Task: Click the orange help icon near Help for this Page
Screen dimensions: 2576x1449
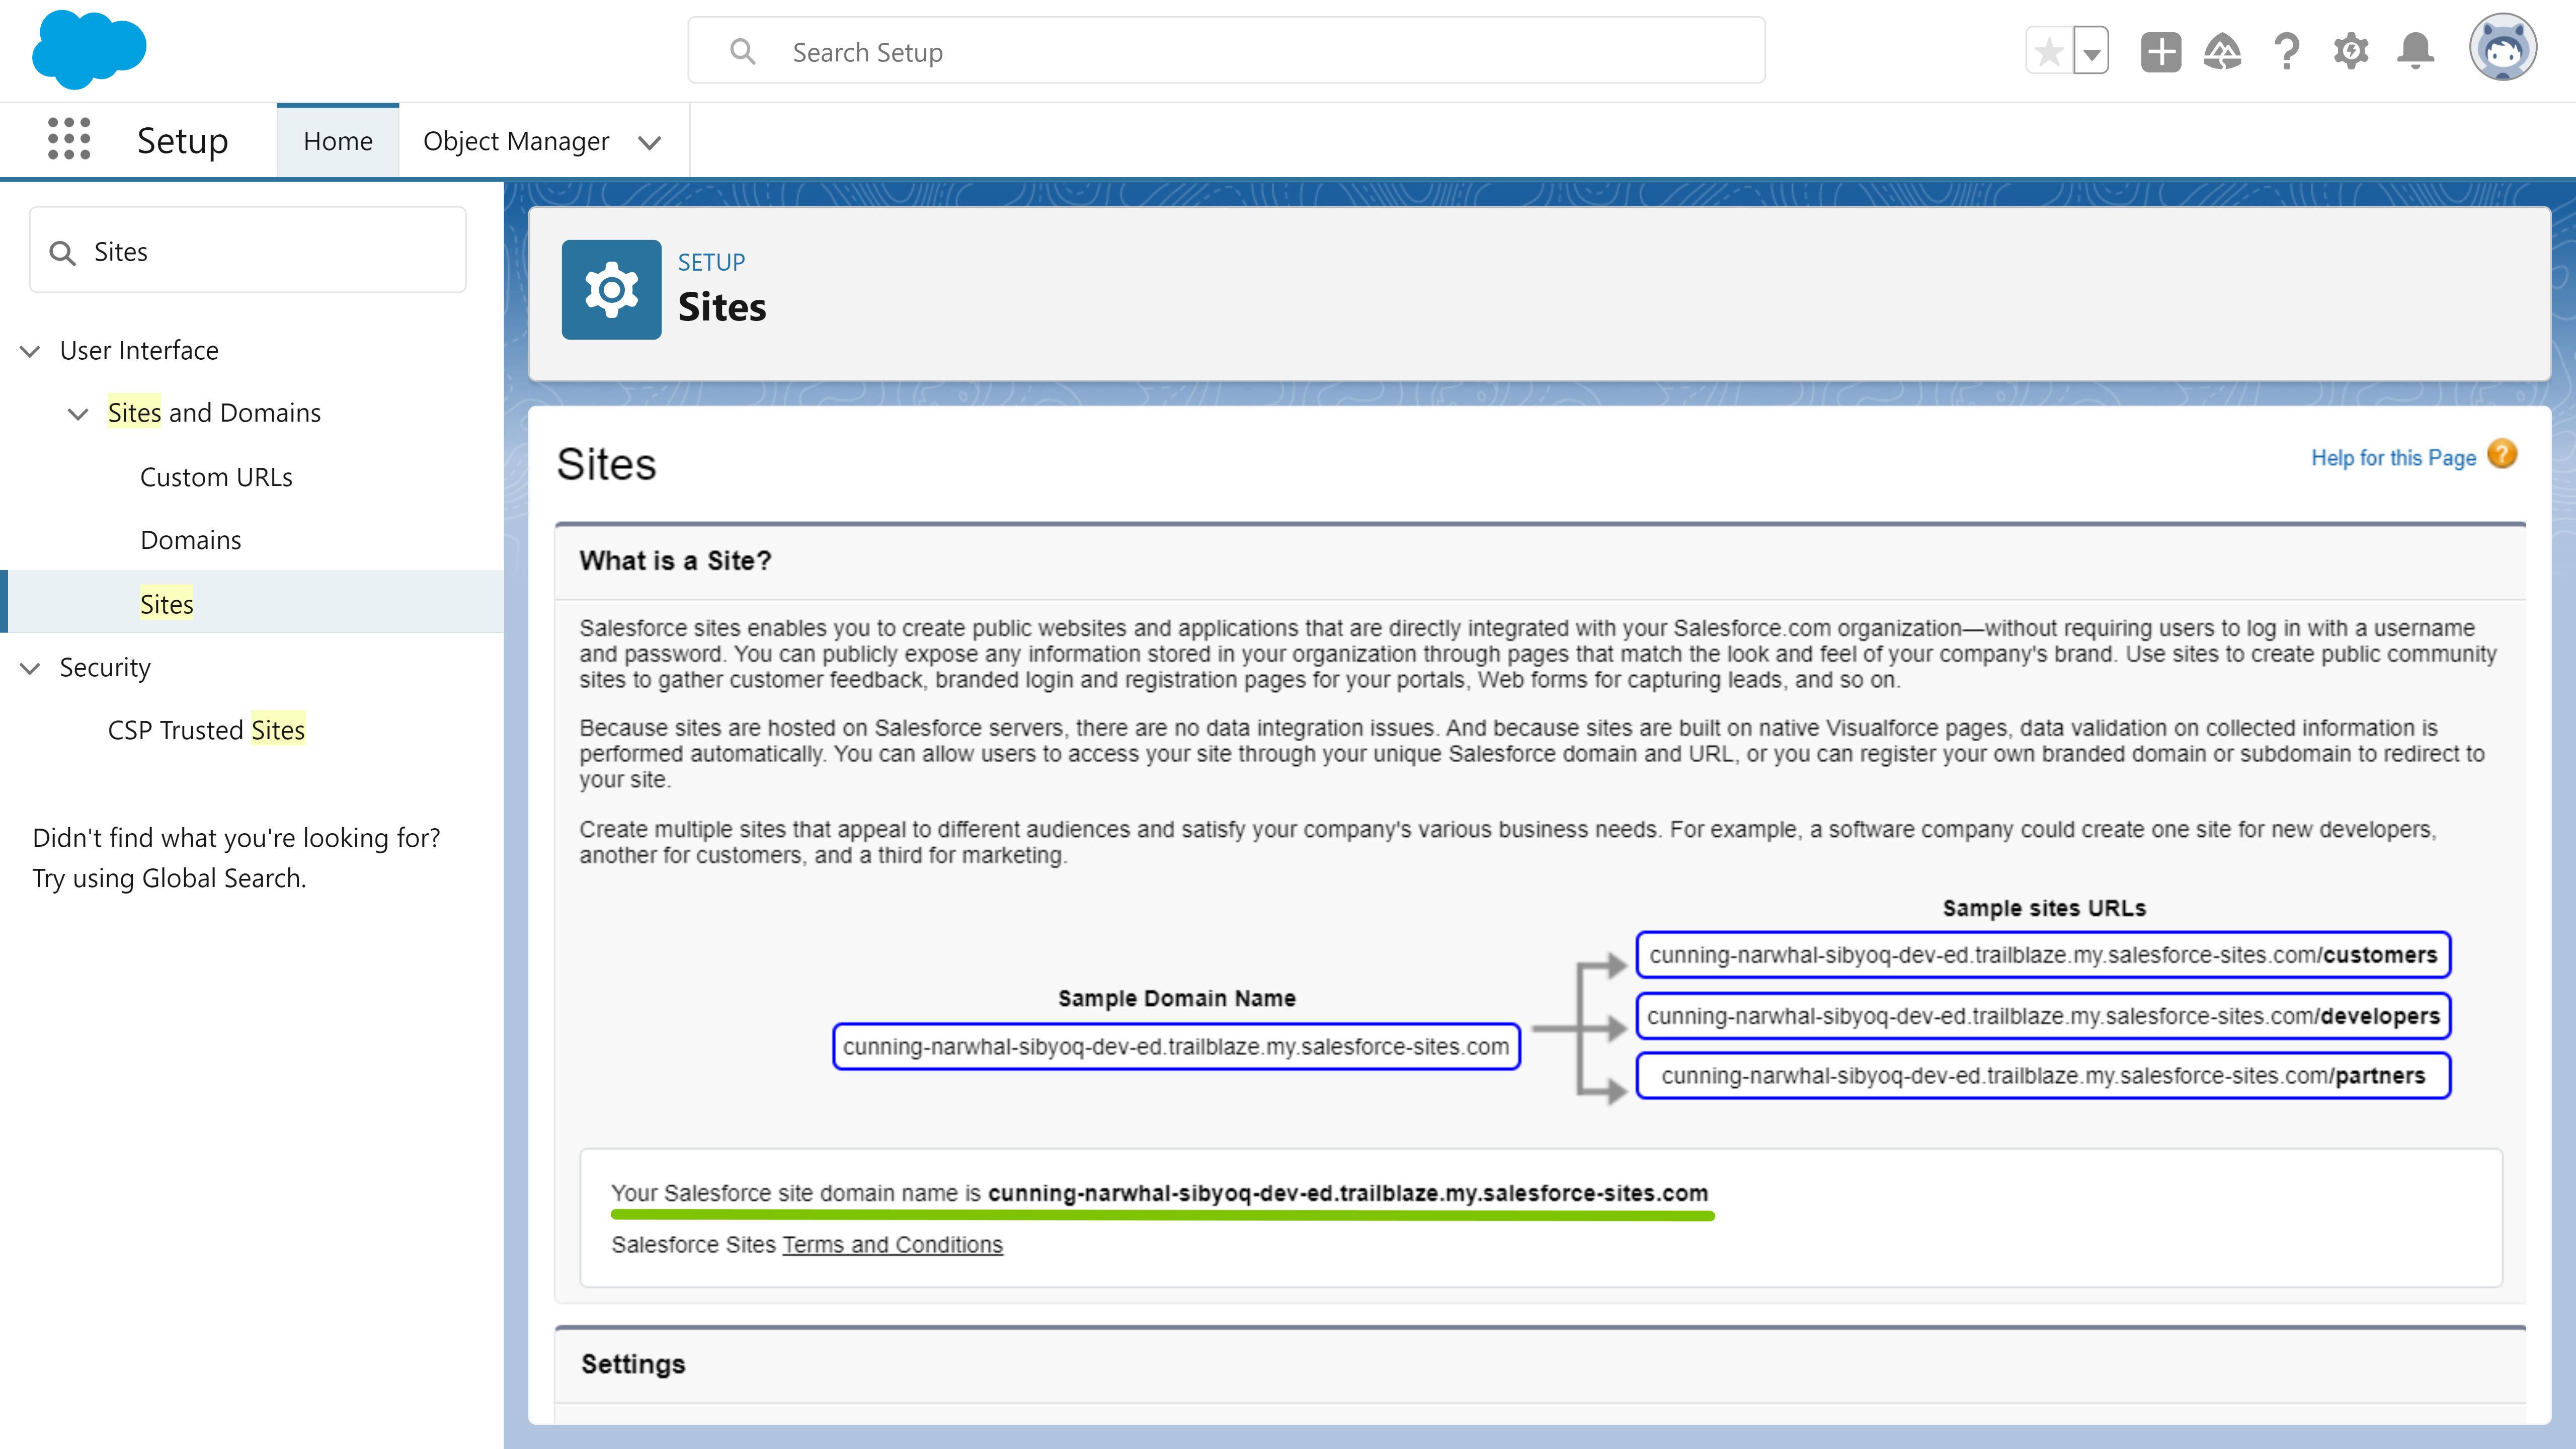Action: [x=2502, y=455]
